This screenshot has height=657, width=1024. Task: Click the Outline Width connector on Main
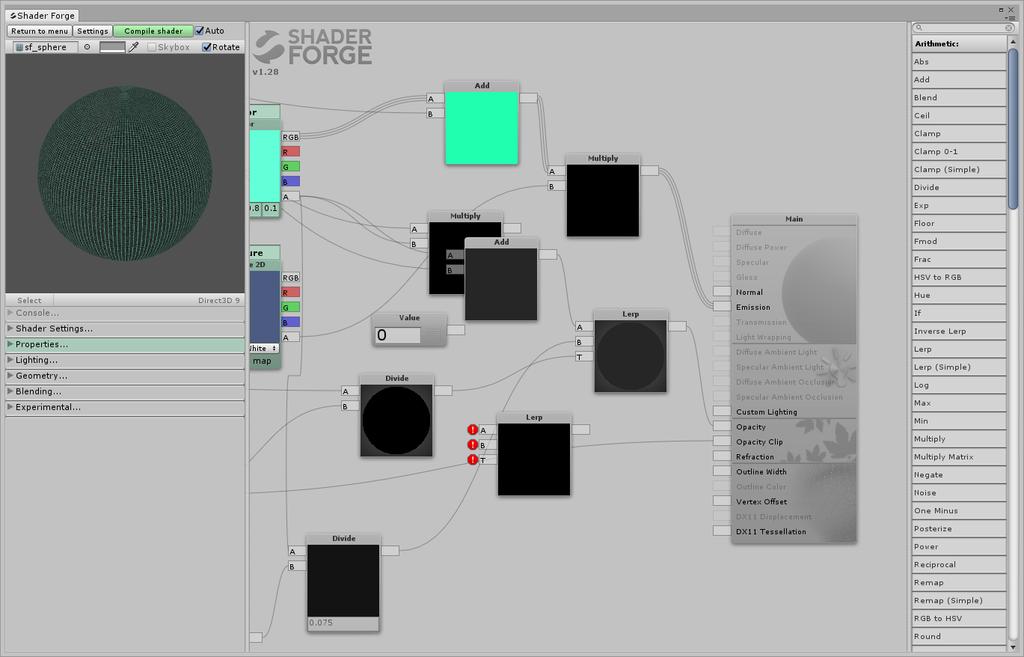click(722, 471)
